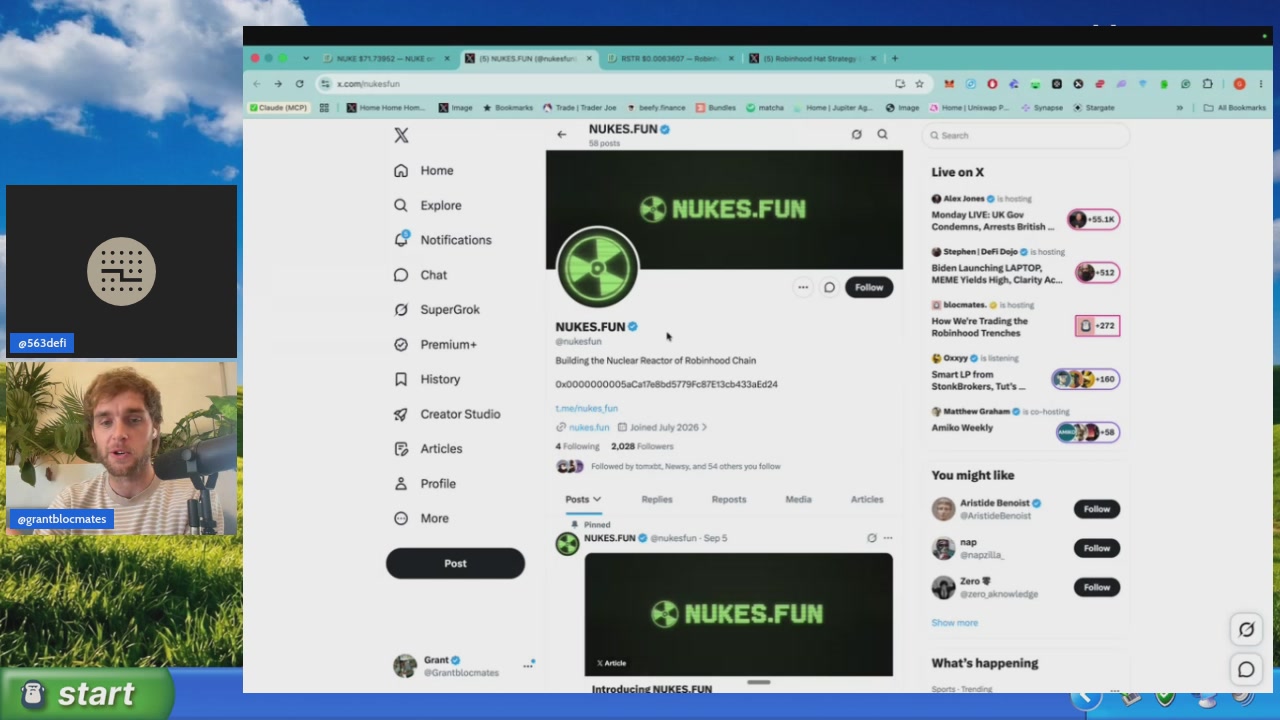The image size is (1280, 720).
Task: Open a new browser tab
Action: (895, 59)
